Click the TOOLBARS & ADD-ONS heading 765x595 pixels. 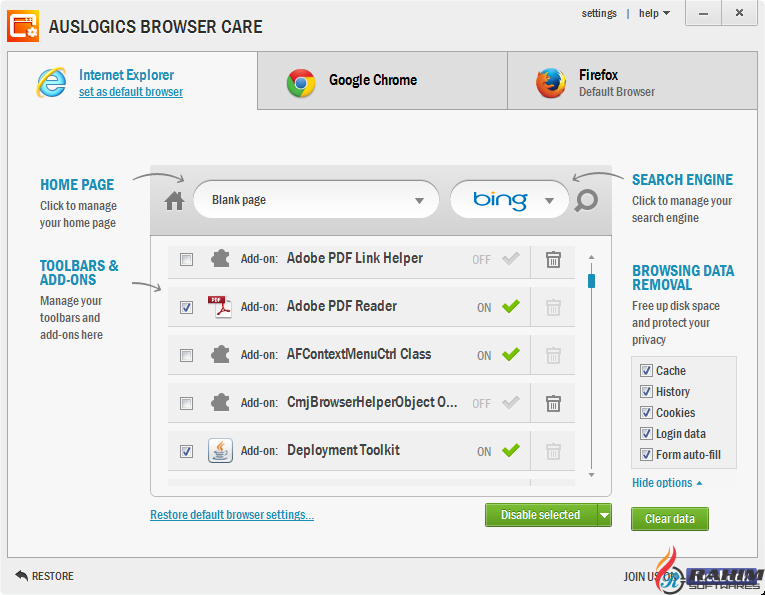coord(79,273)
